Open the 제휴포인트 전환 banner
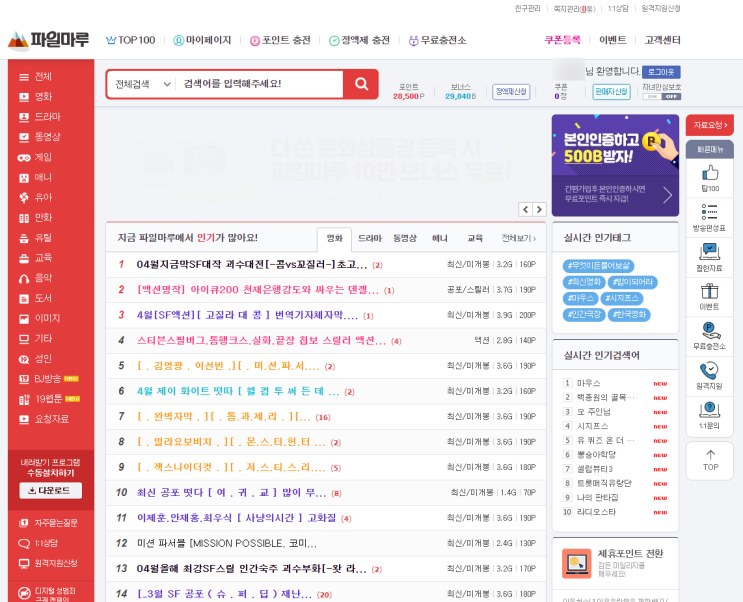Image resolution: width=743 pixels, height=602 pixels. [616, 563]
